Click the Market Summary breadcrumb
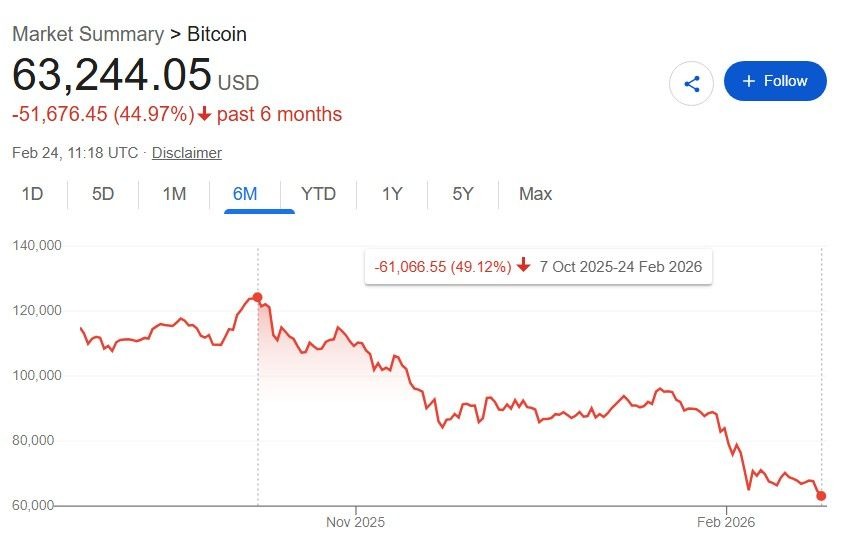The width and height of the screenshot is (853, 542). click(x=87, y=34)
